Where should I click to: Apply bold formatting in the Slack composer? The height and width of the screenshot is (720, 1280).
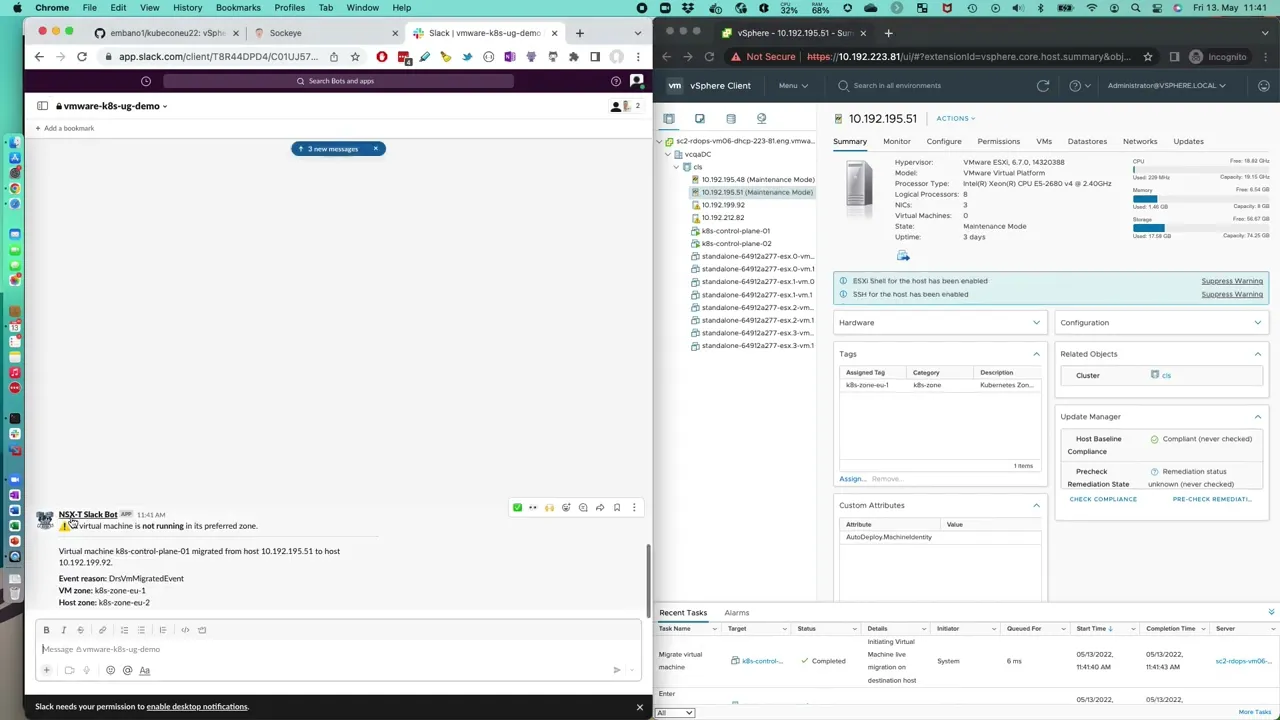pyautogui.click(x=46, y=630)
